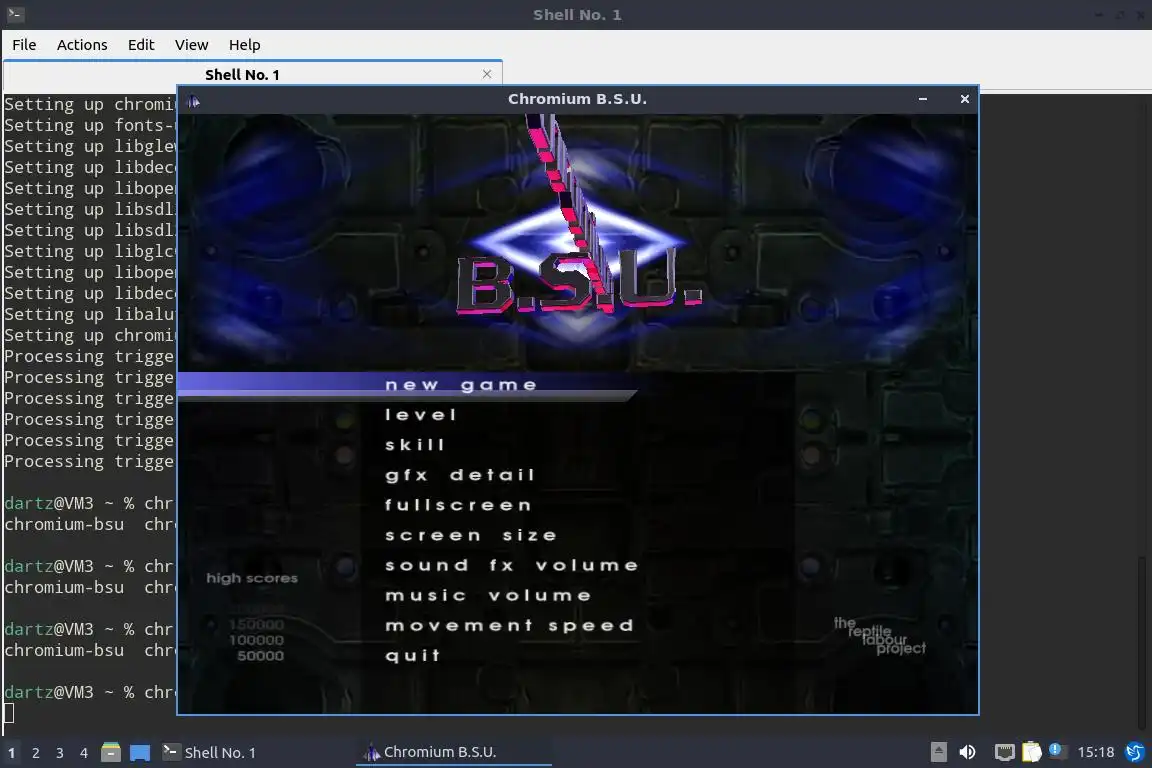Quit the game via quit option
1152x768 pixels.
(x=412, y=656)
